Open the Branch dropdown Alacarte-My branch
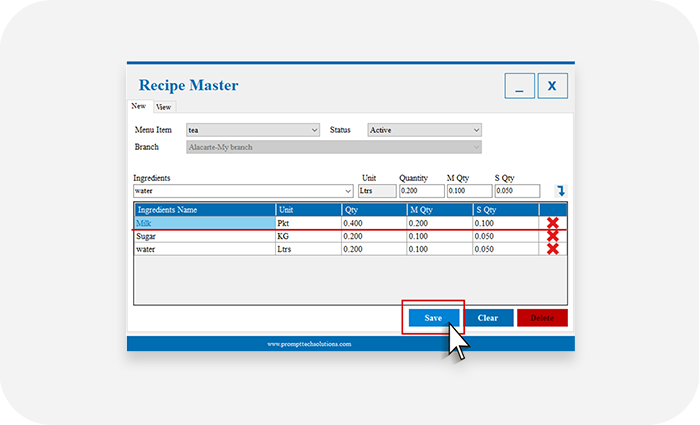This screenshot has width=700, height=425. point(334,147)
